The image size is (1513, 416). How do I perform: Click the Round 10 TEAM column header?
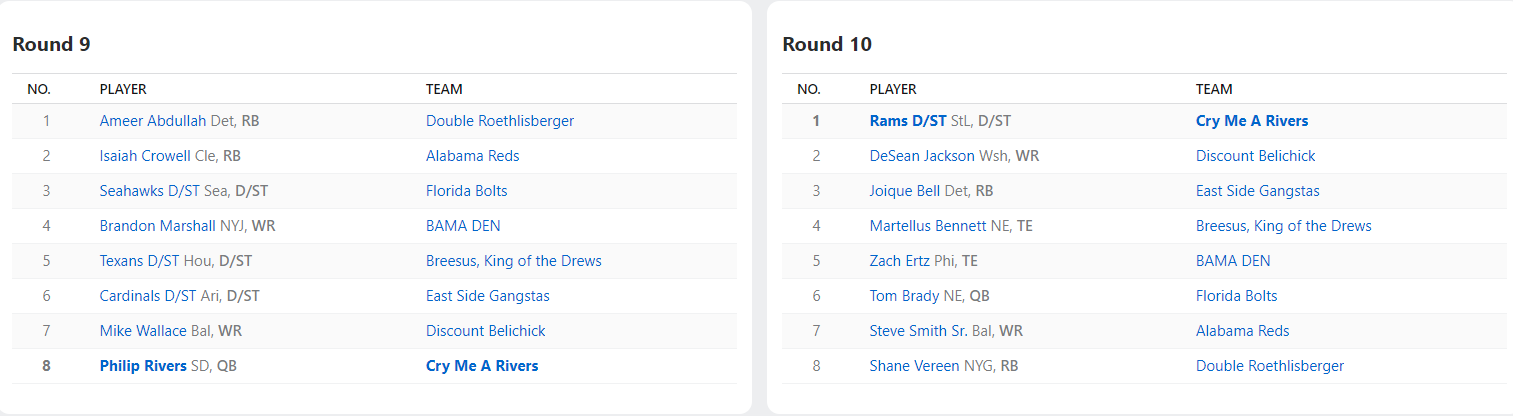[1214, 89]
